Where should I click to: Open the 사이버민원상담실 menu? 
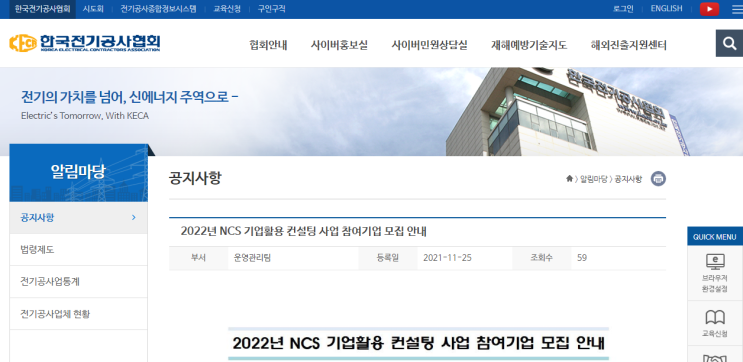click(x=429, y=45)
